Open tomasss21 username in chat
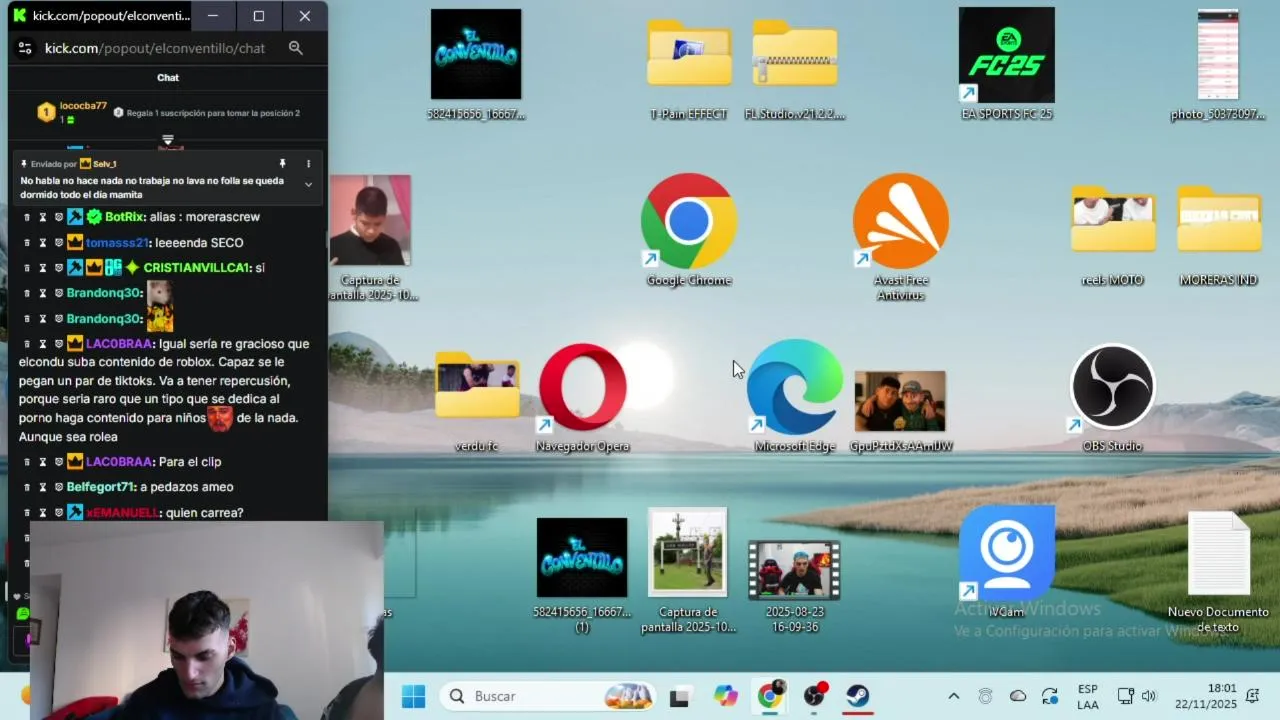The width and height of the screenshot is (1280, 720). (x=117, y=243)
